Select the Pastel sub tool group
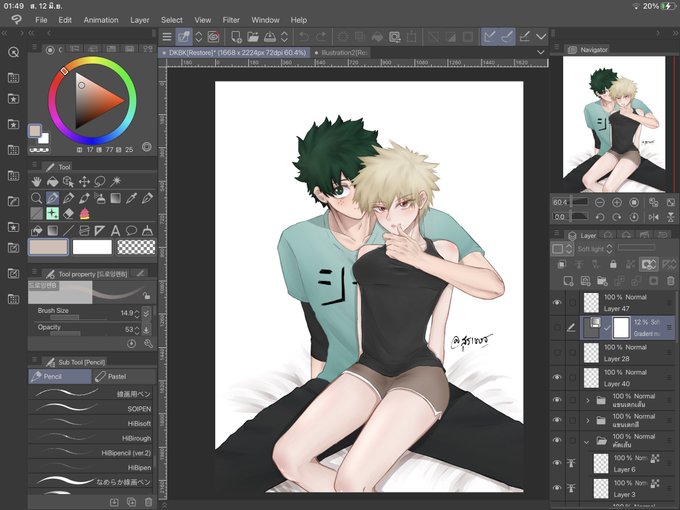 point(123,376)
